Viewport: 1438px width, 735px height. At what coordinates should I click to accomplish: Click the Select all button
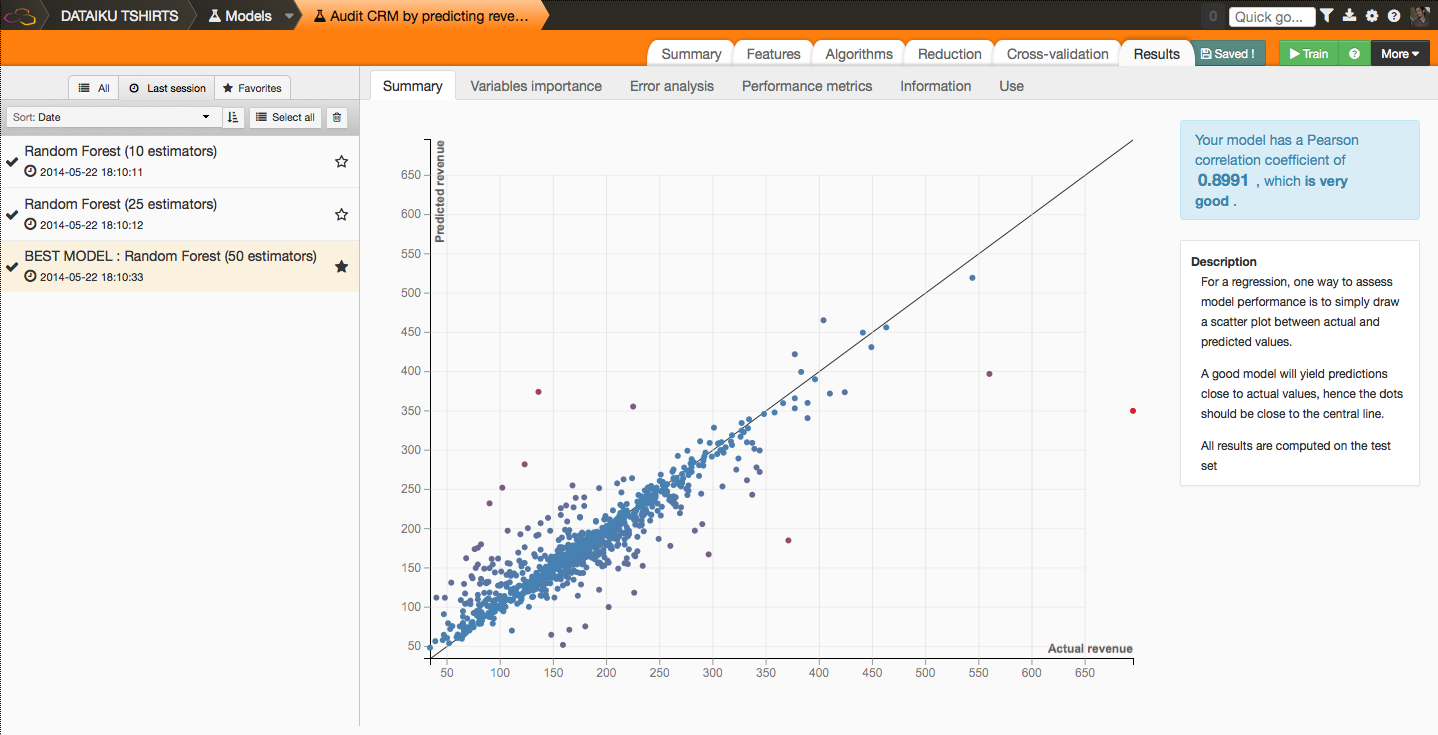click(x=285, y=117)
